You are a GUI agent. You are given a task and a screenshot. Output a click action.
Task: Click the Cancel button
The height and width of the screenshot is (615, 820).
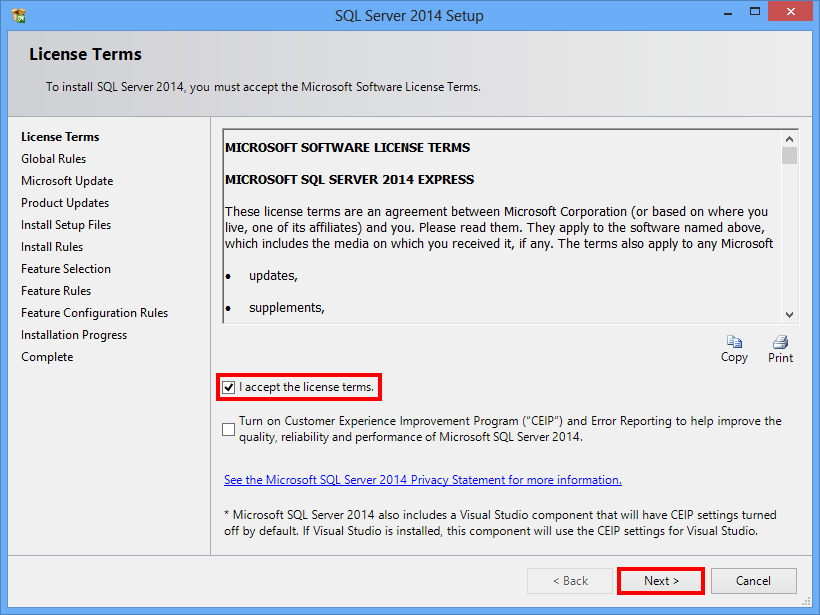point(753,581)
